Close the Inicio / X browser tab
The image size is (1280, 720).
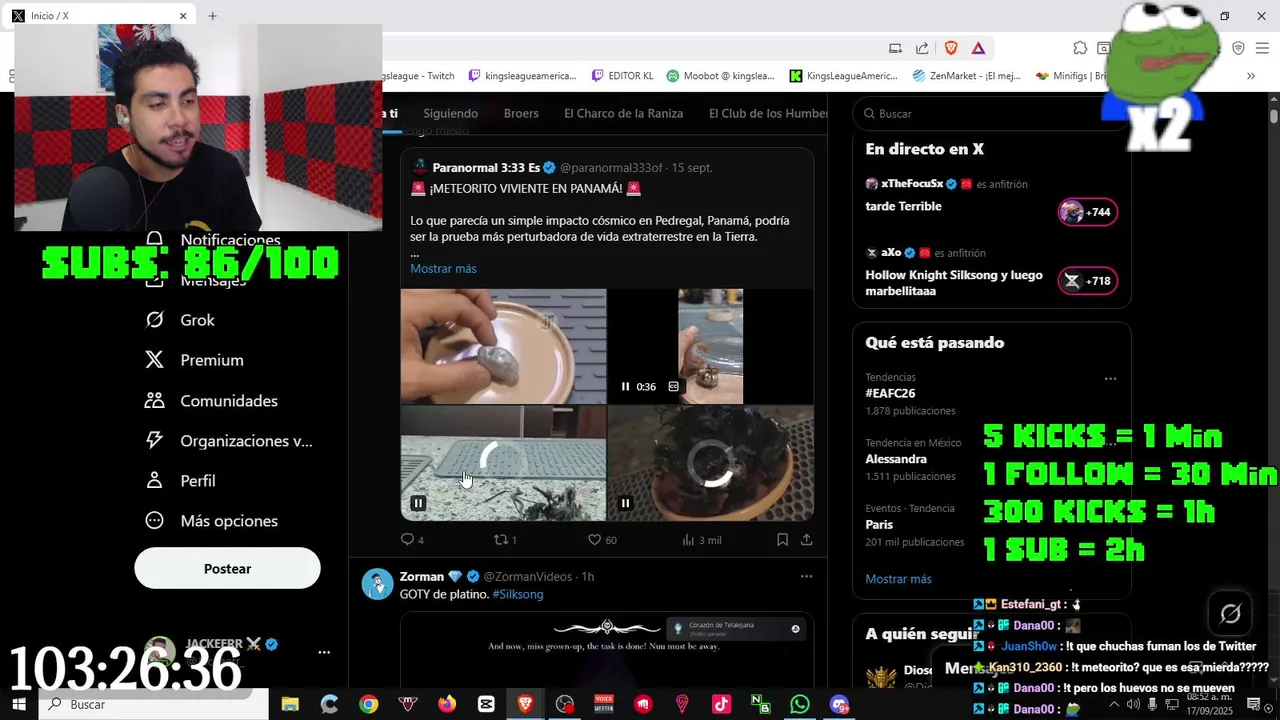click(183, 16)
